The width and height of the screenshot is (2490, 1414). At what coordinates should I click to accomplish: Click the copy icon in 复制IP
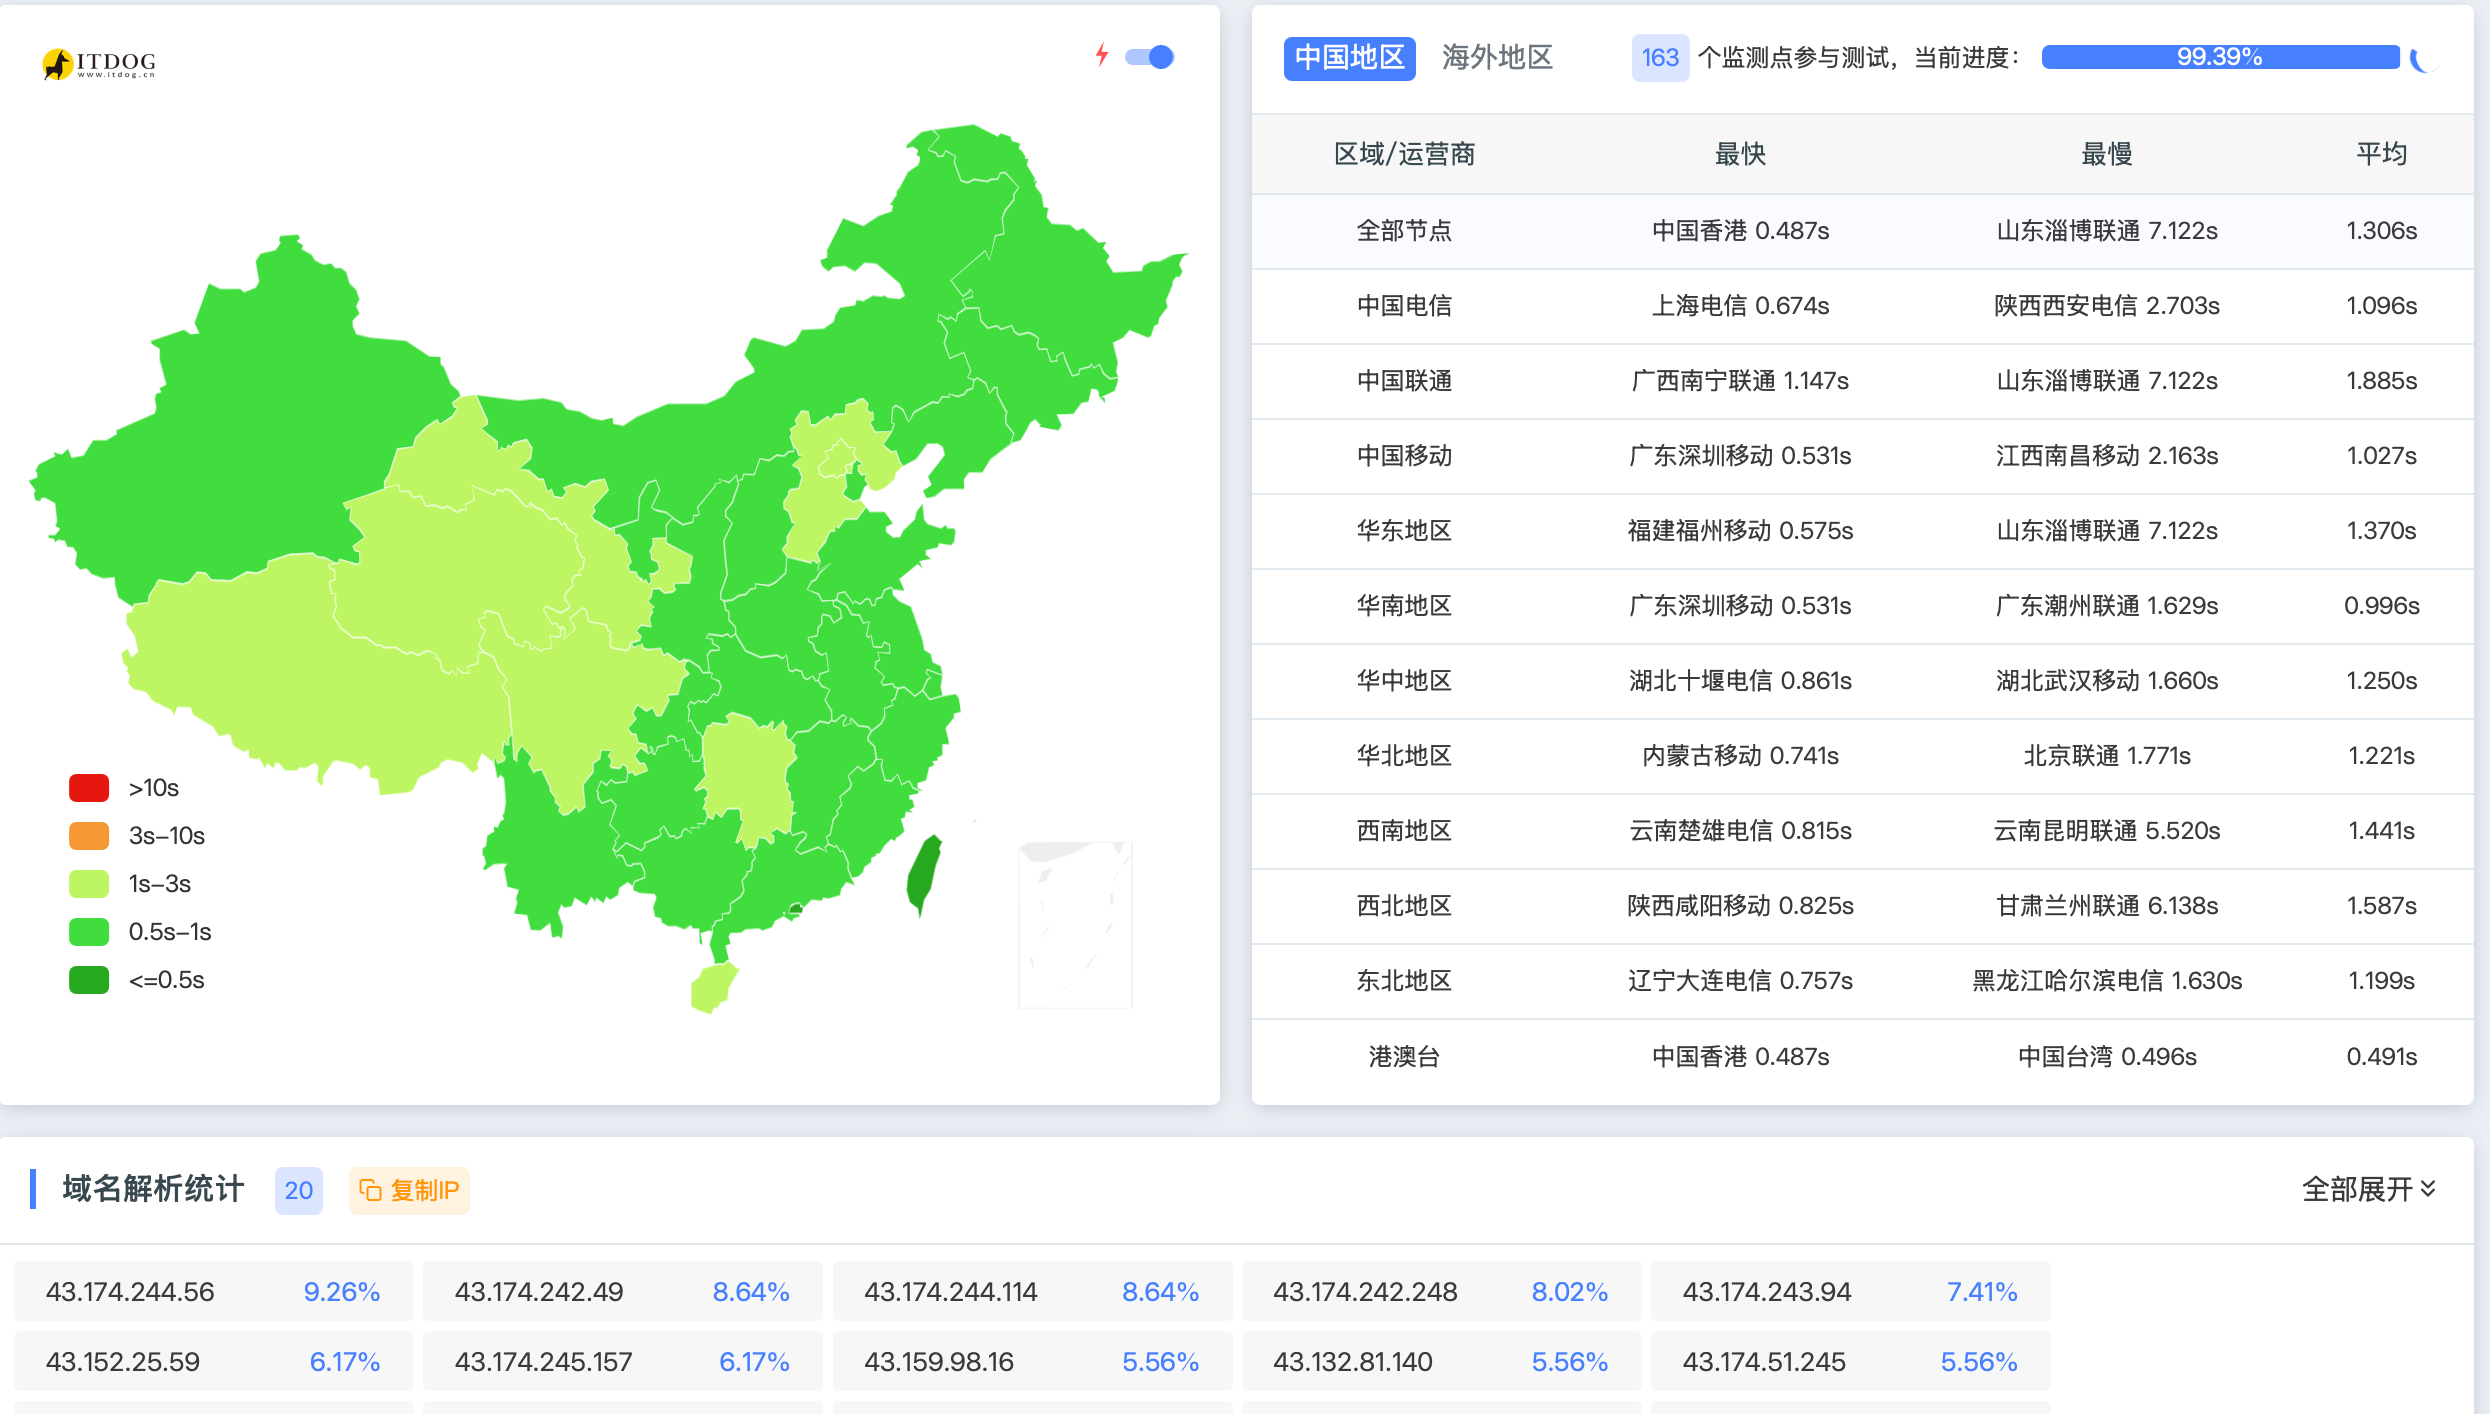pyautogui.click(x=370, y=1190)
